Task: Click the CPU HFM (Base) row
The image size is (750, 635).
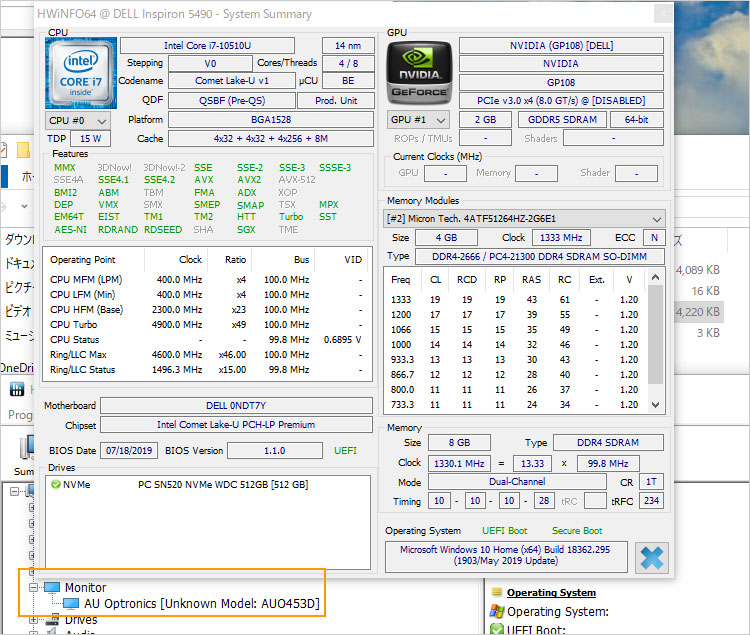Action: coord(207,310)
